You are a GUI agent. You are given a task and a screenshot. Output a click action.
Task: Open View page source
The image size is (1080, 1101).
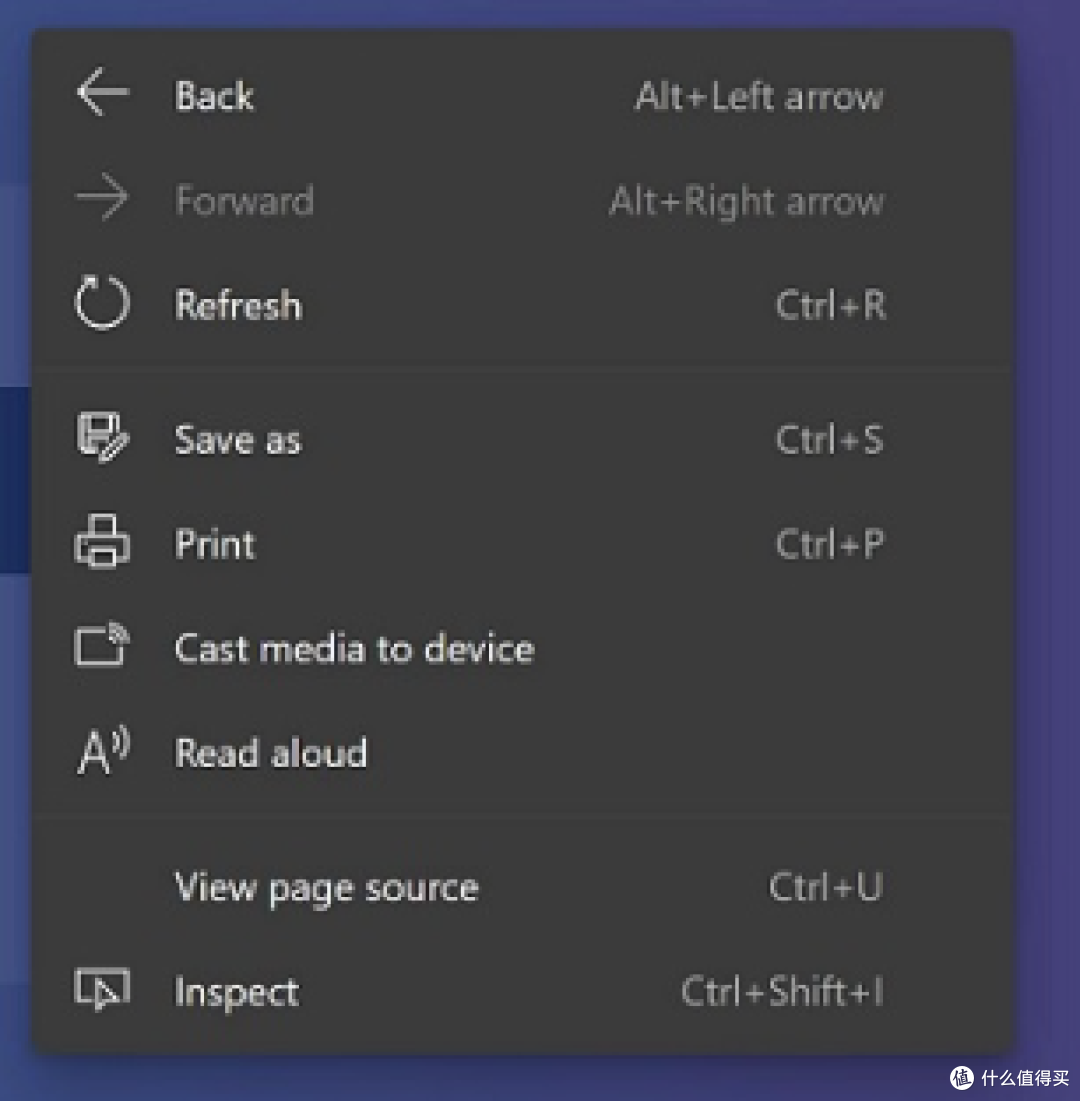(522, 887)
